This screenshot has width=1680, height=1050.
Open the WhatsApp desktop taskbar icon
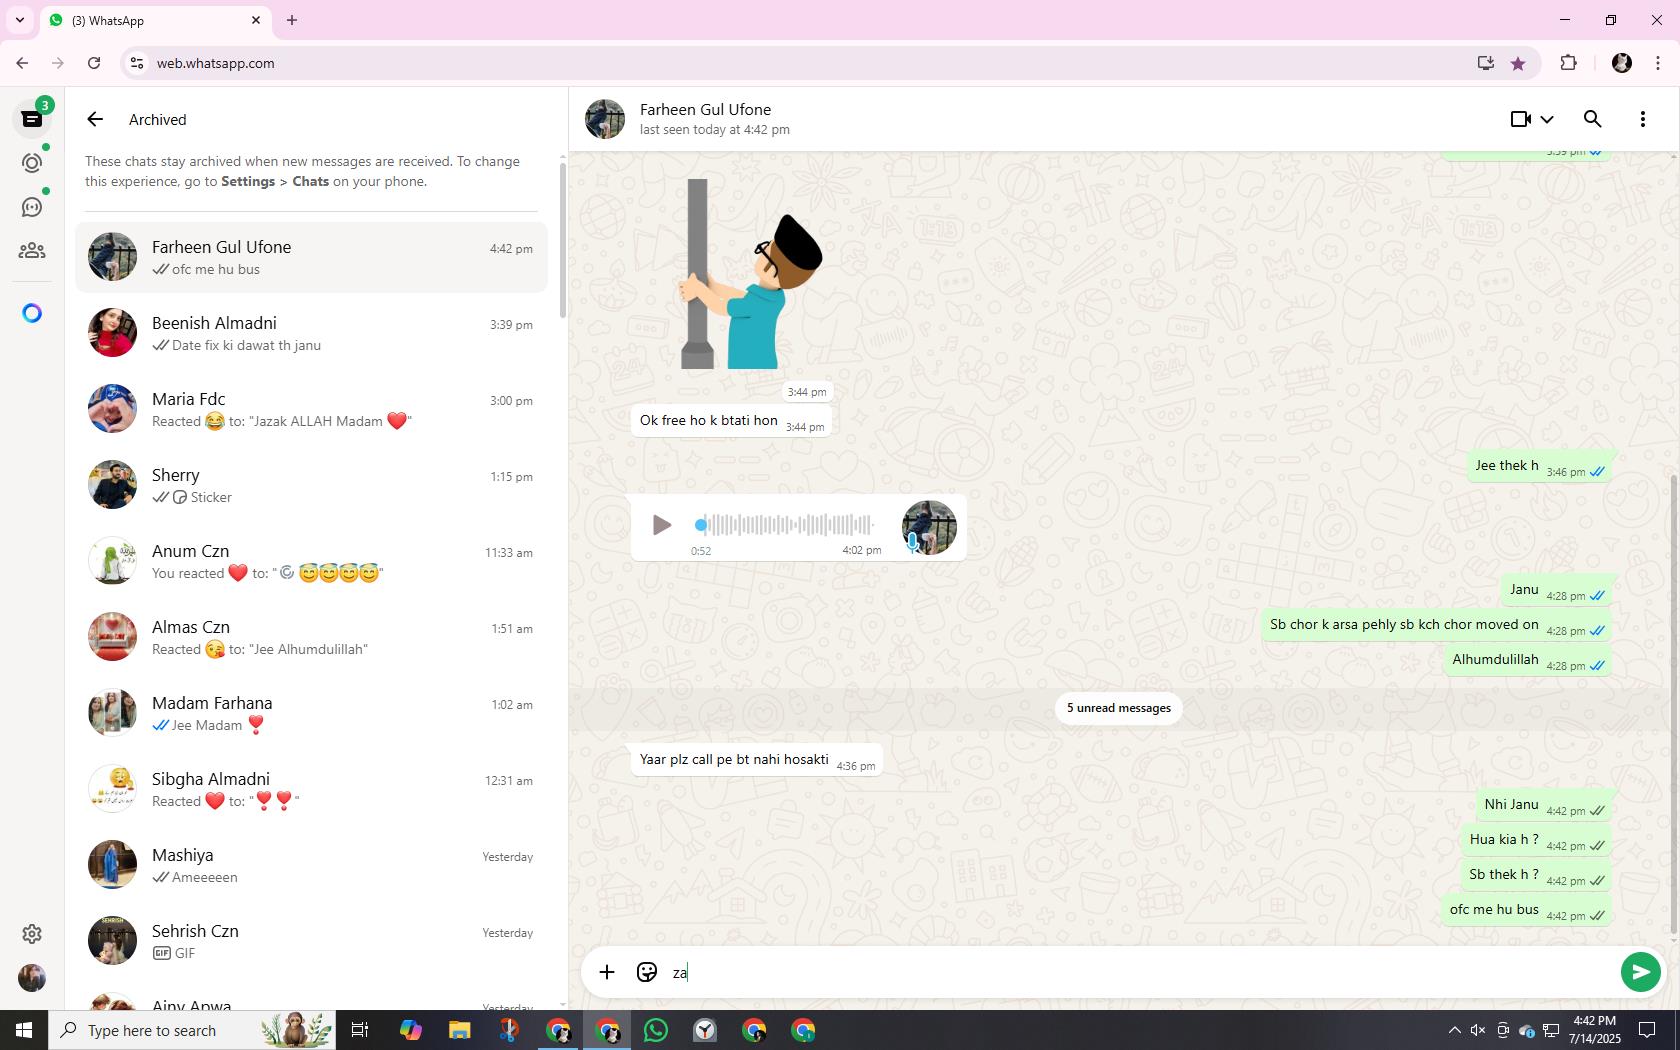click(656, 1030)
